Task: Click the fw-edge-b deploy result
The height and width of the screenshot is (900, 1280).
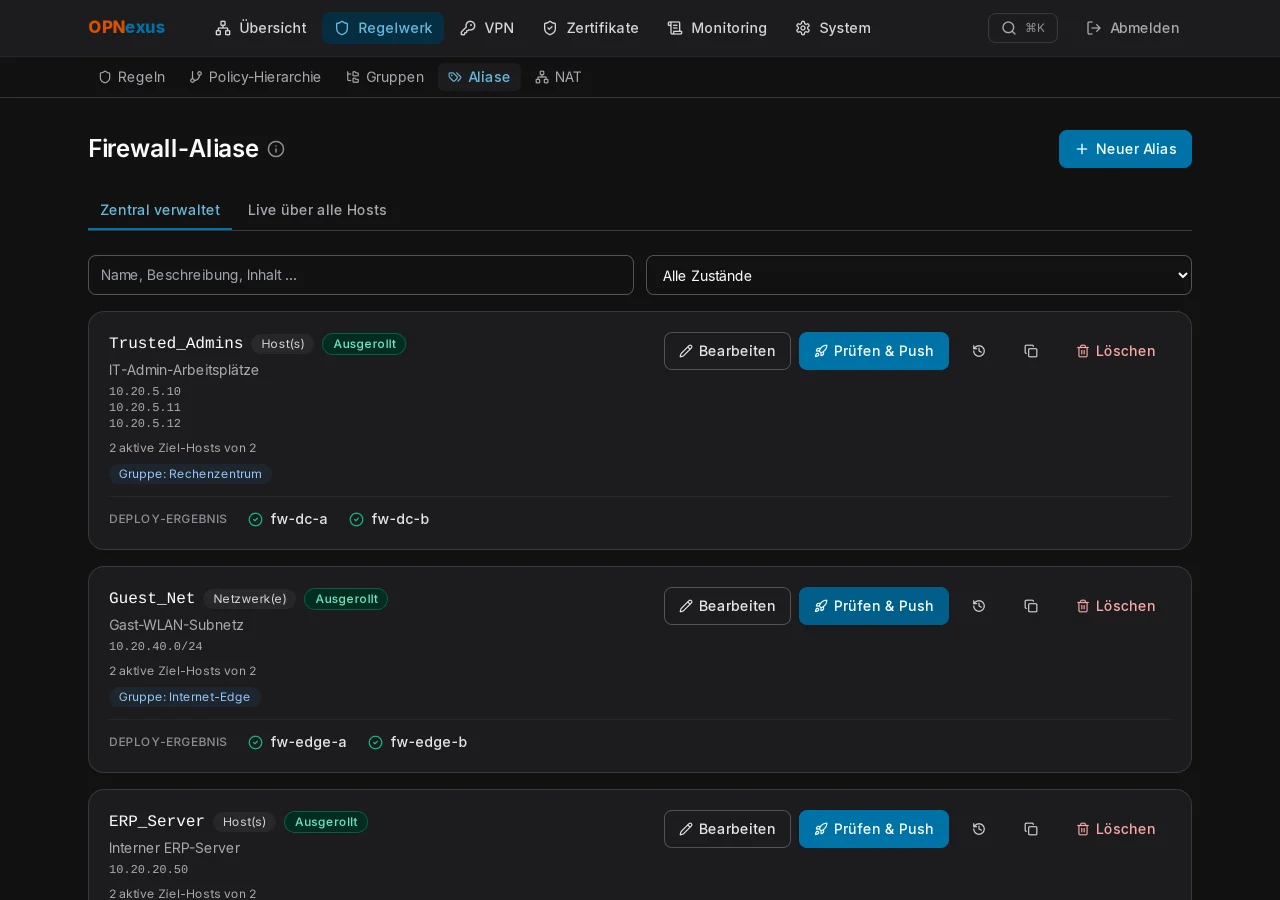Action: pyautogui.click(x=418, y=742)
